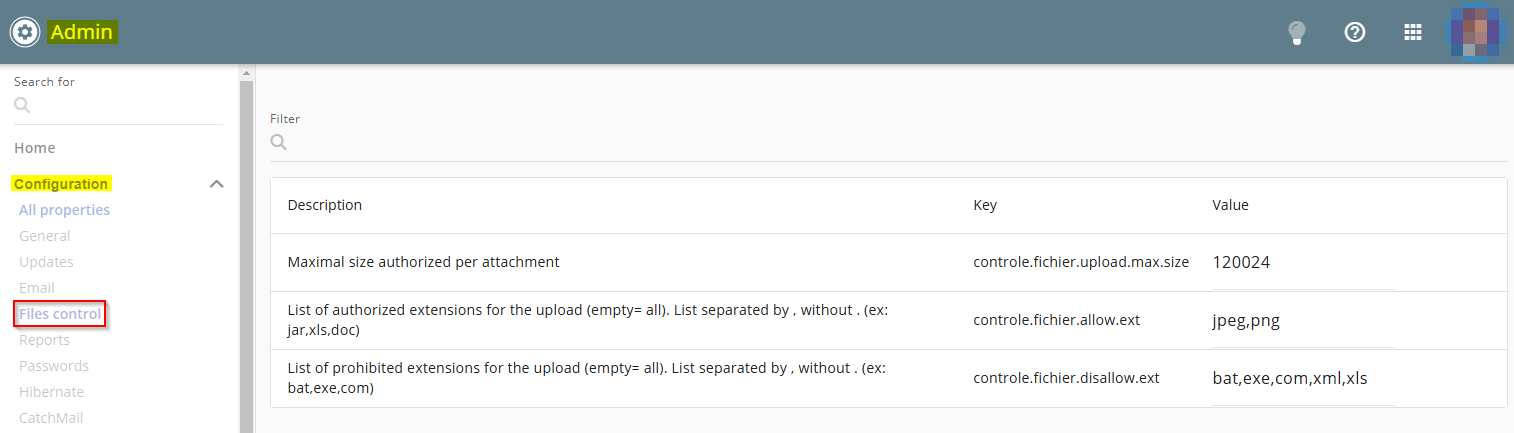The image size is (1514, 433).
Task: Edit the max upload size value field
Action: 1302,263
